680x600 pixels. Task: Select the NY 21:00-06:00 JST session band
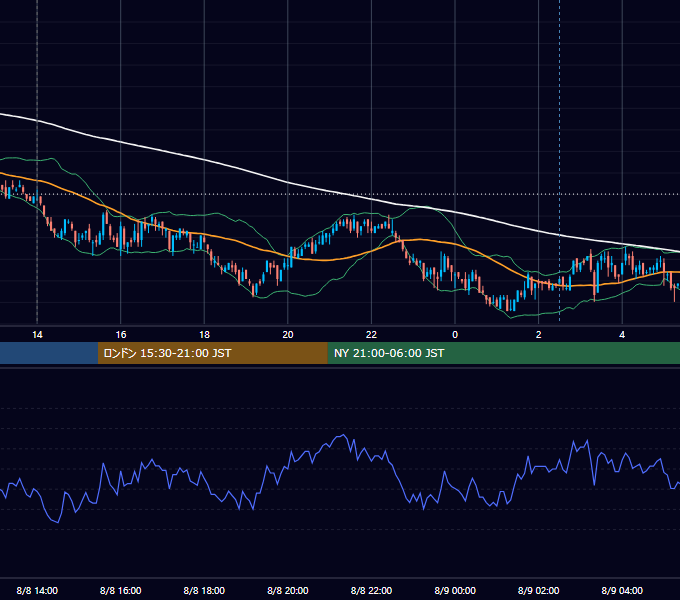pos(503,353)
